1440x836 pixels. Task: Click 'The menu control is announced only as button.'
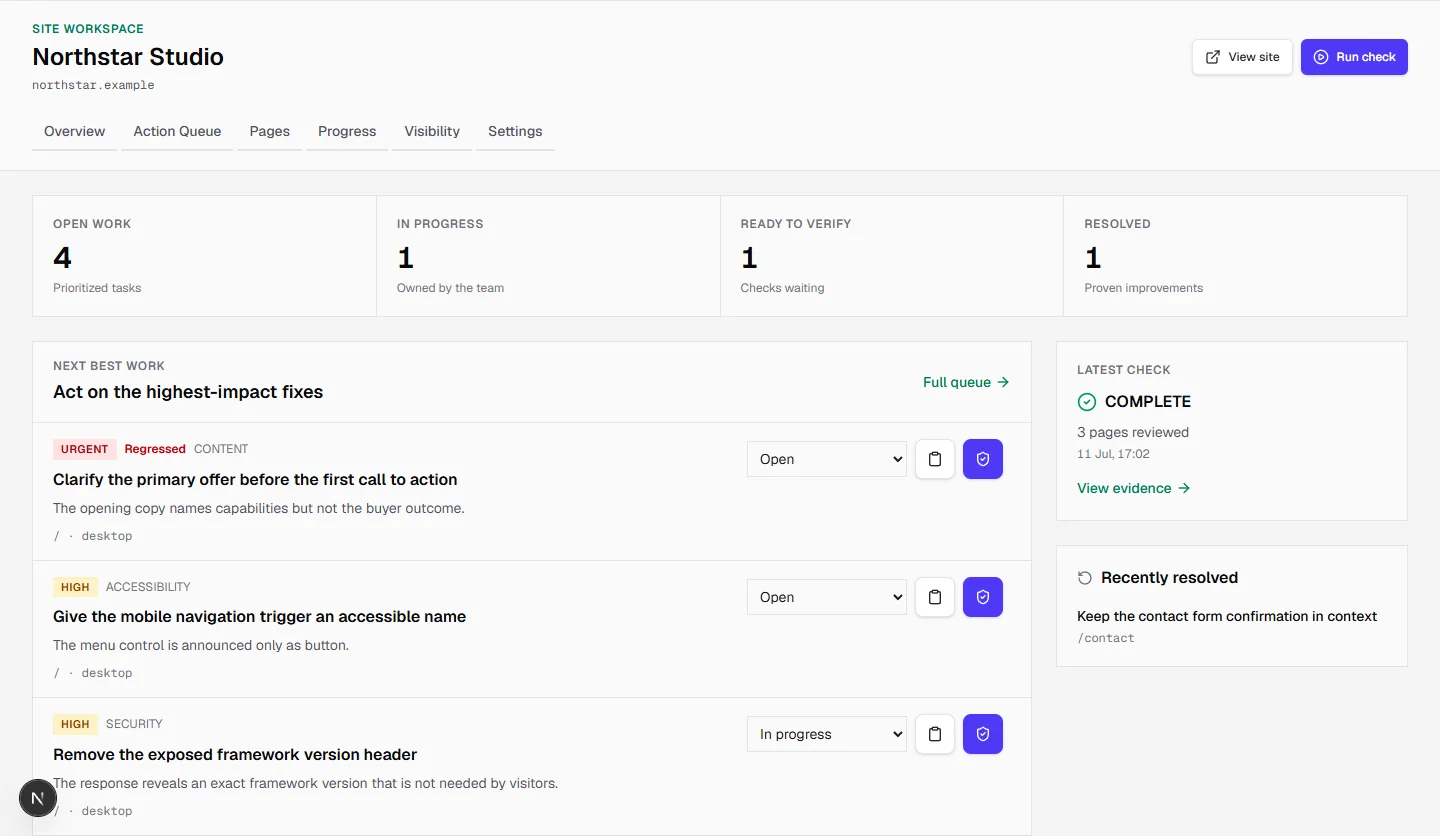click(x=201, y=645)
